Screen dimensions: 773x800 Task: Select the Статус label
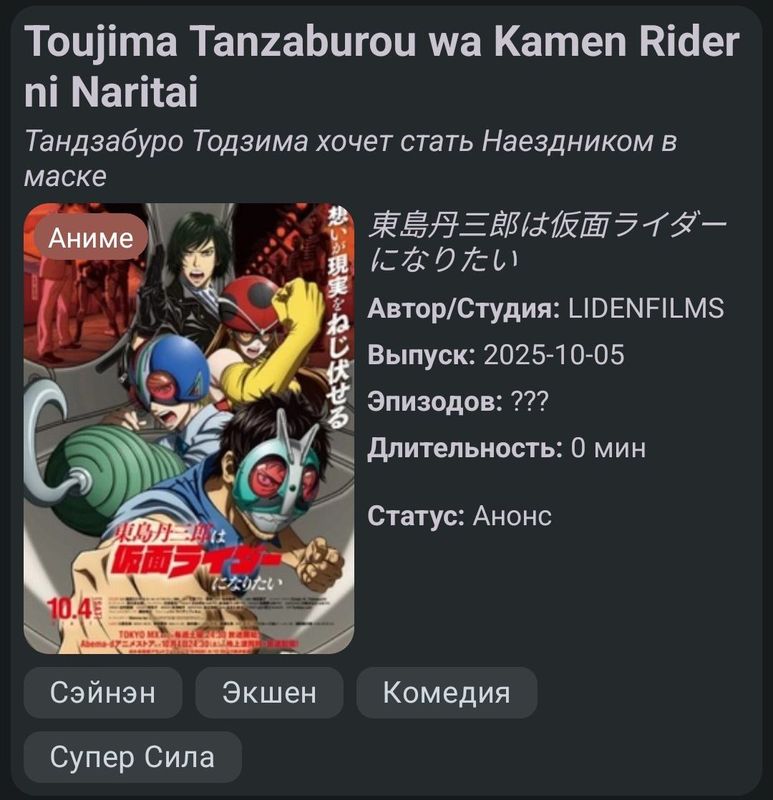click(416, 516)
